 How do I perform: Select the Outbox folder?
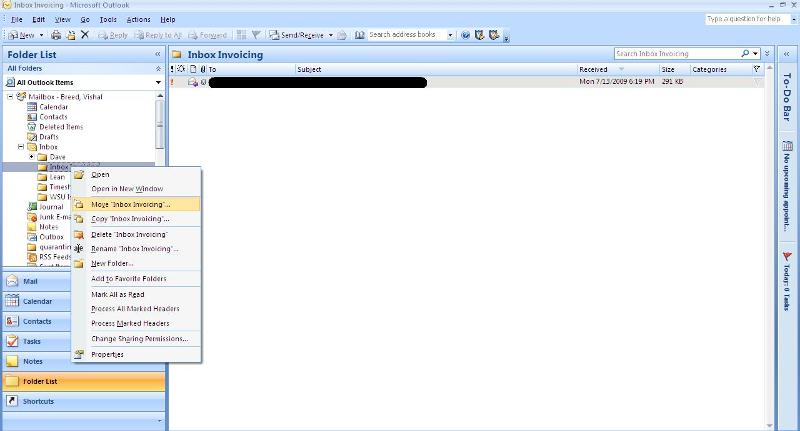click(52, 237)
